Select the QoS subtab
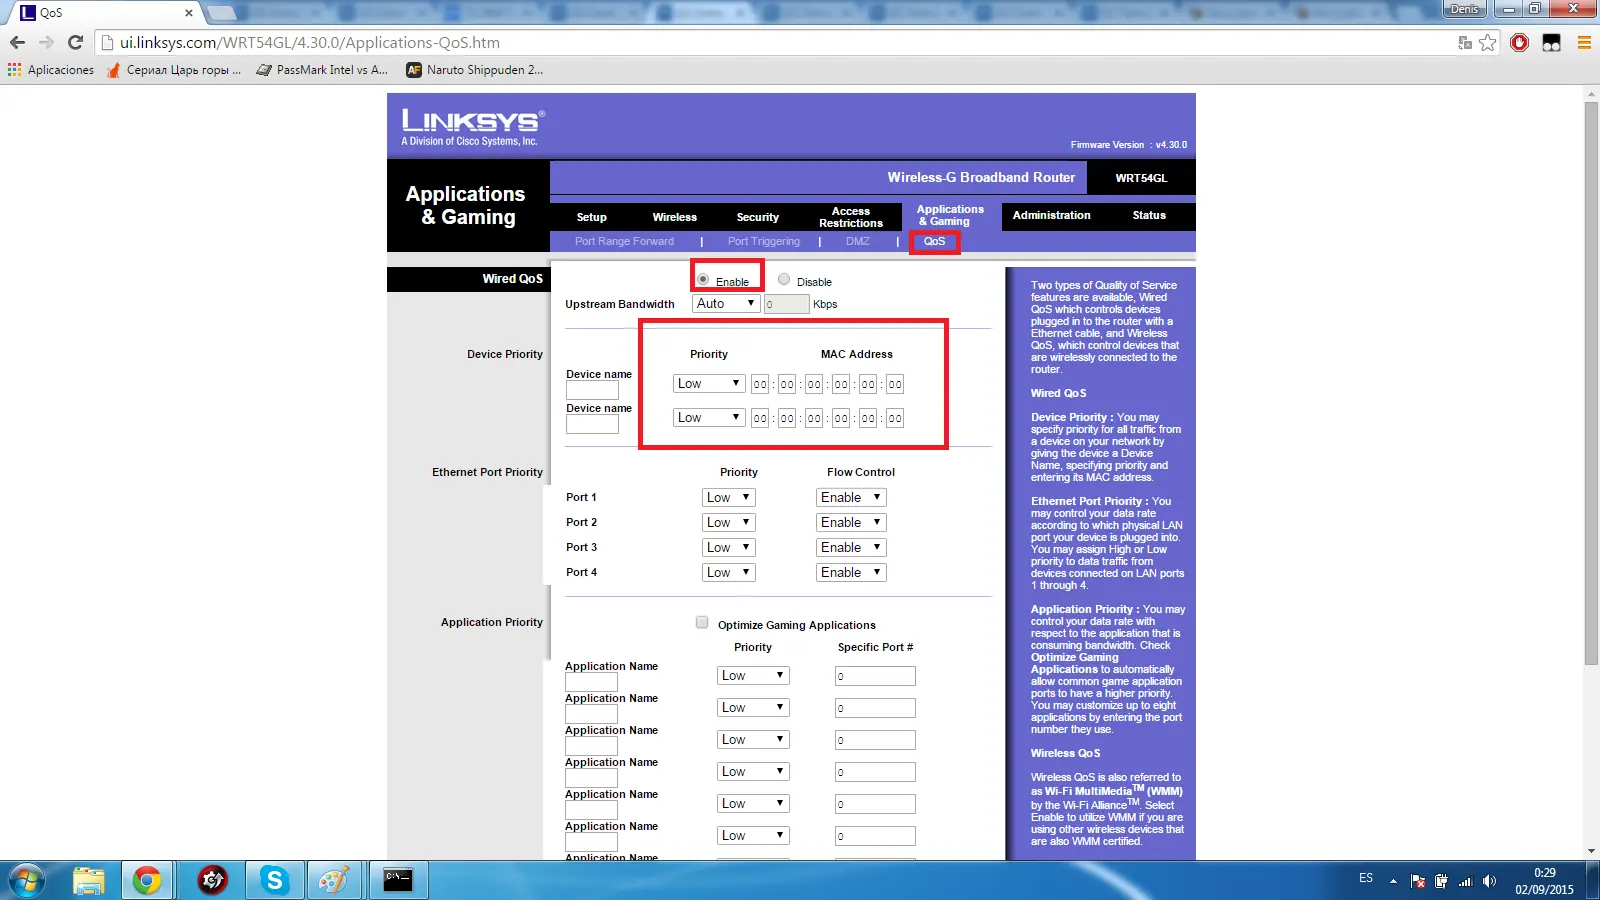Viewport: 1600px width, 900px height. pyautogui.click(x=934, y=241)
